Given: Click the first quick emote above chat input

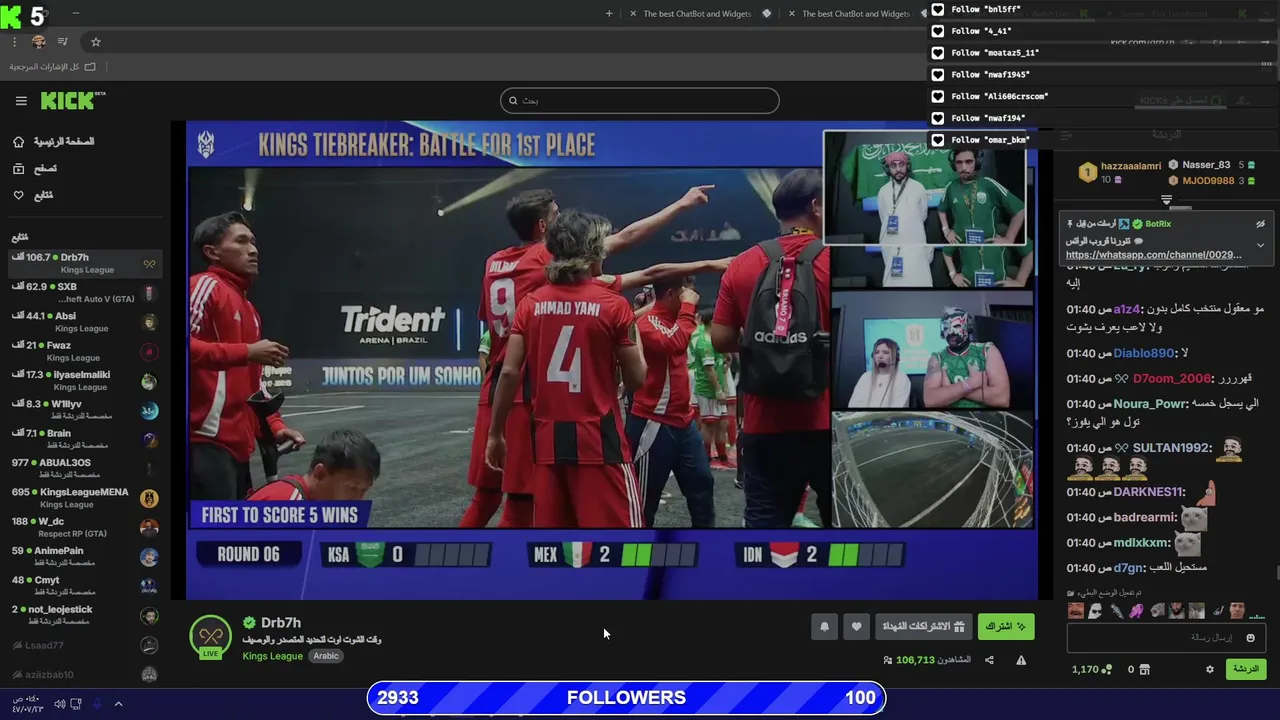Looking at the screenshot, I should [1076, 610].
